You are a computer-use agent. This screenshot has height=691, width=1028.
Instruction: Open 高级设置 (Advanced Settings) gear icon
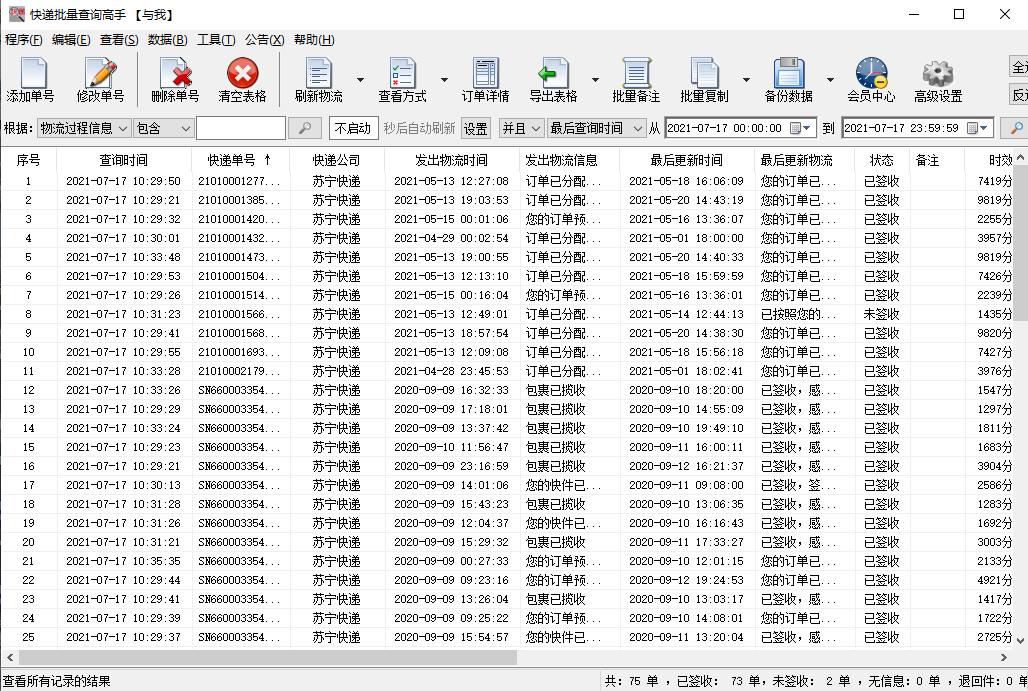pos(937,78)
